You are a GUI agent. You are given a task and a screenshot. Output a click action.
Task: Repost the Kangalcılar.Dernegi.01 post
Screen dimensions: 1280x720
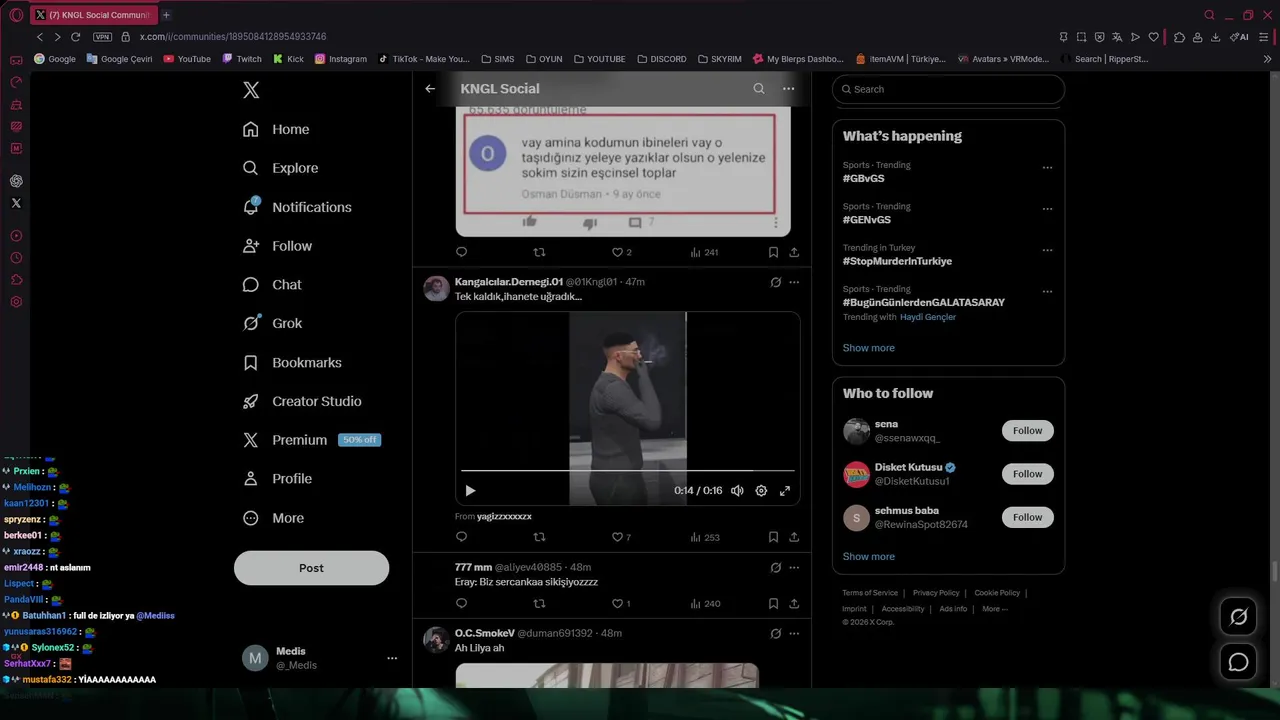(x=539, y=537)
